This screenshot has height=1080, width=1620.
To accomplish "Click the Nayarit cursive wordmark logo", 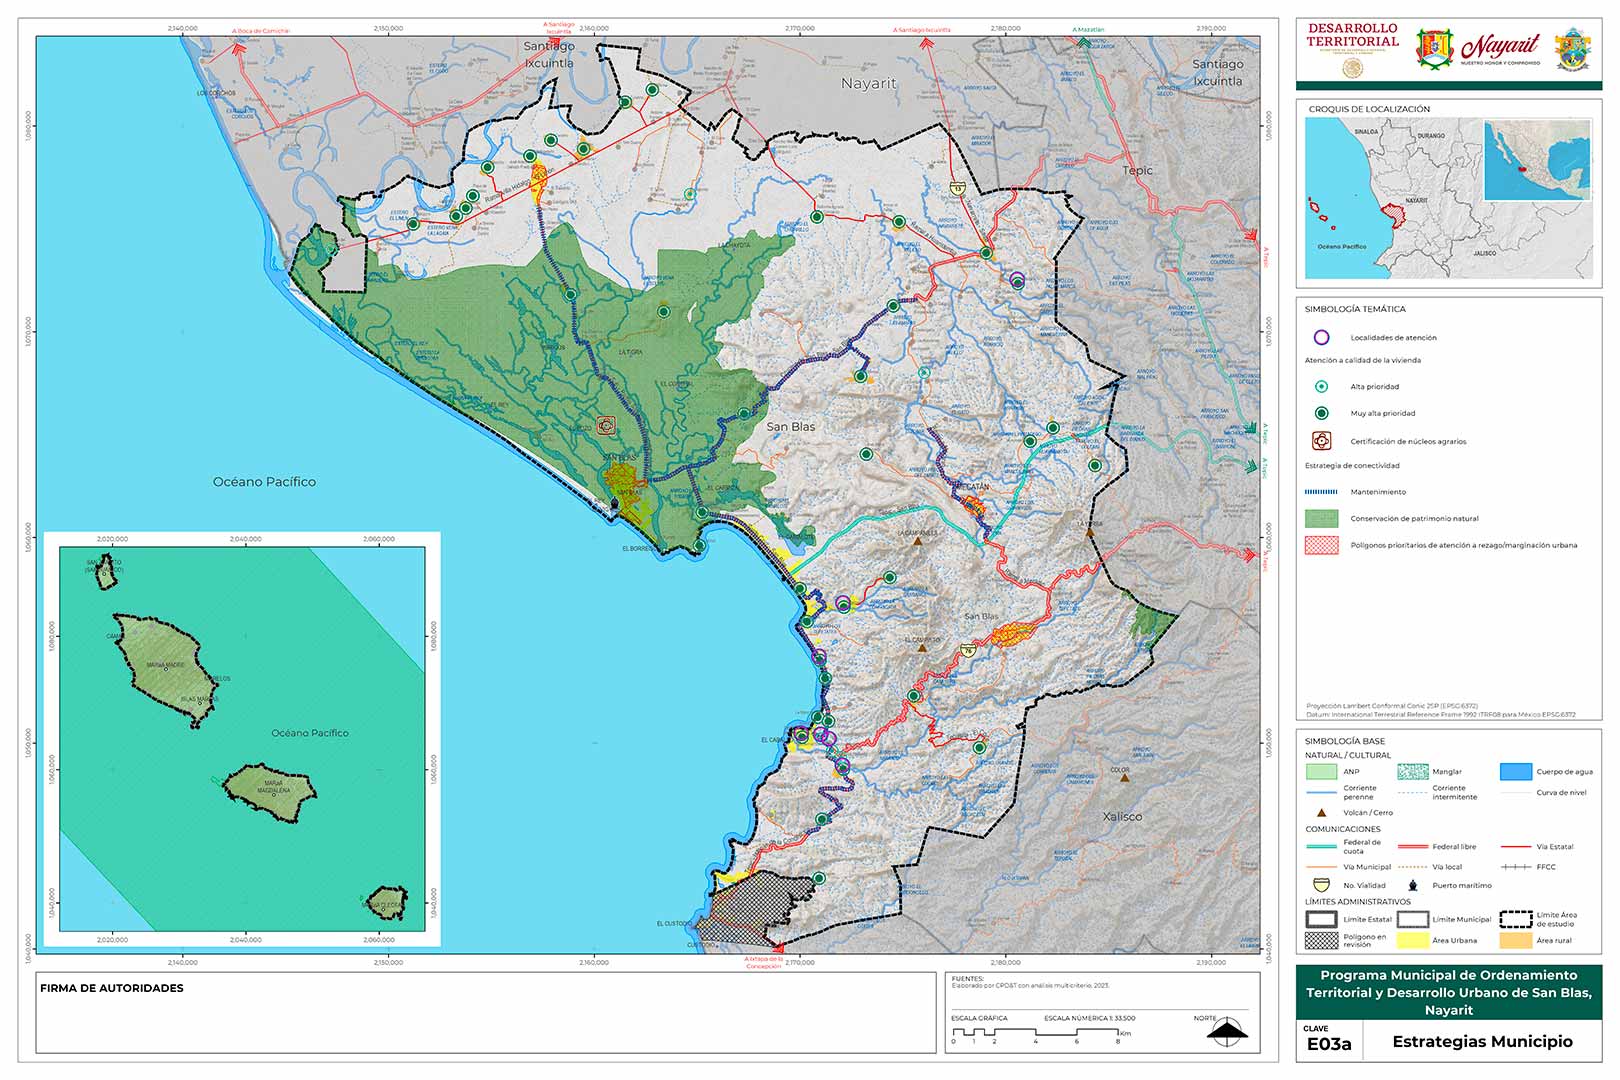I will [1500, 48].
